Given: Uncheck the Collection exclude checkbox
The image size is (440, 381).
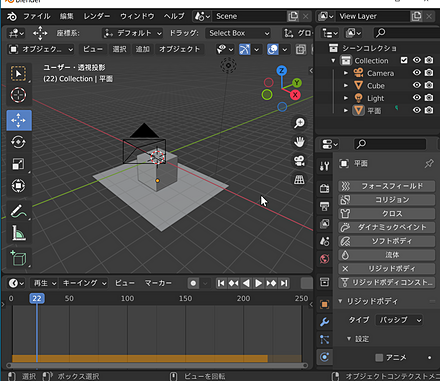Looking at the screenshot, I should (404, 60).
